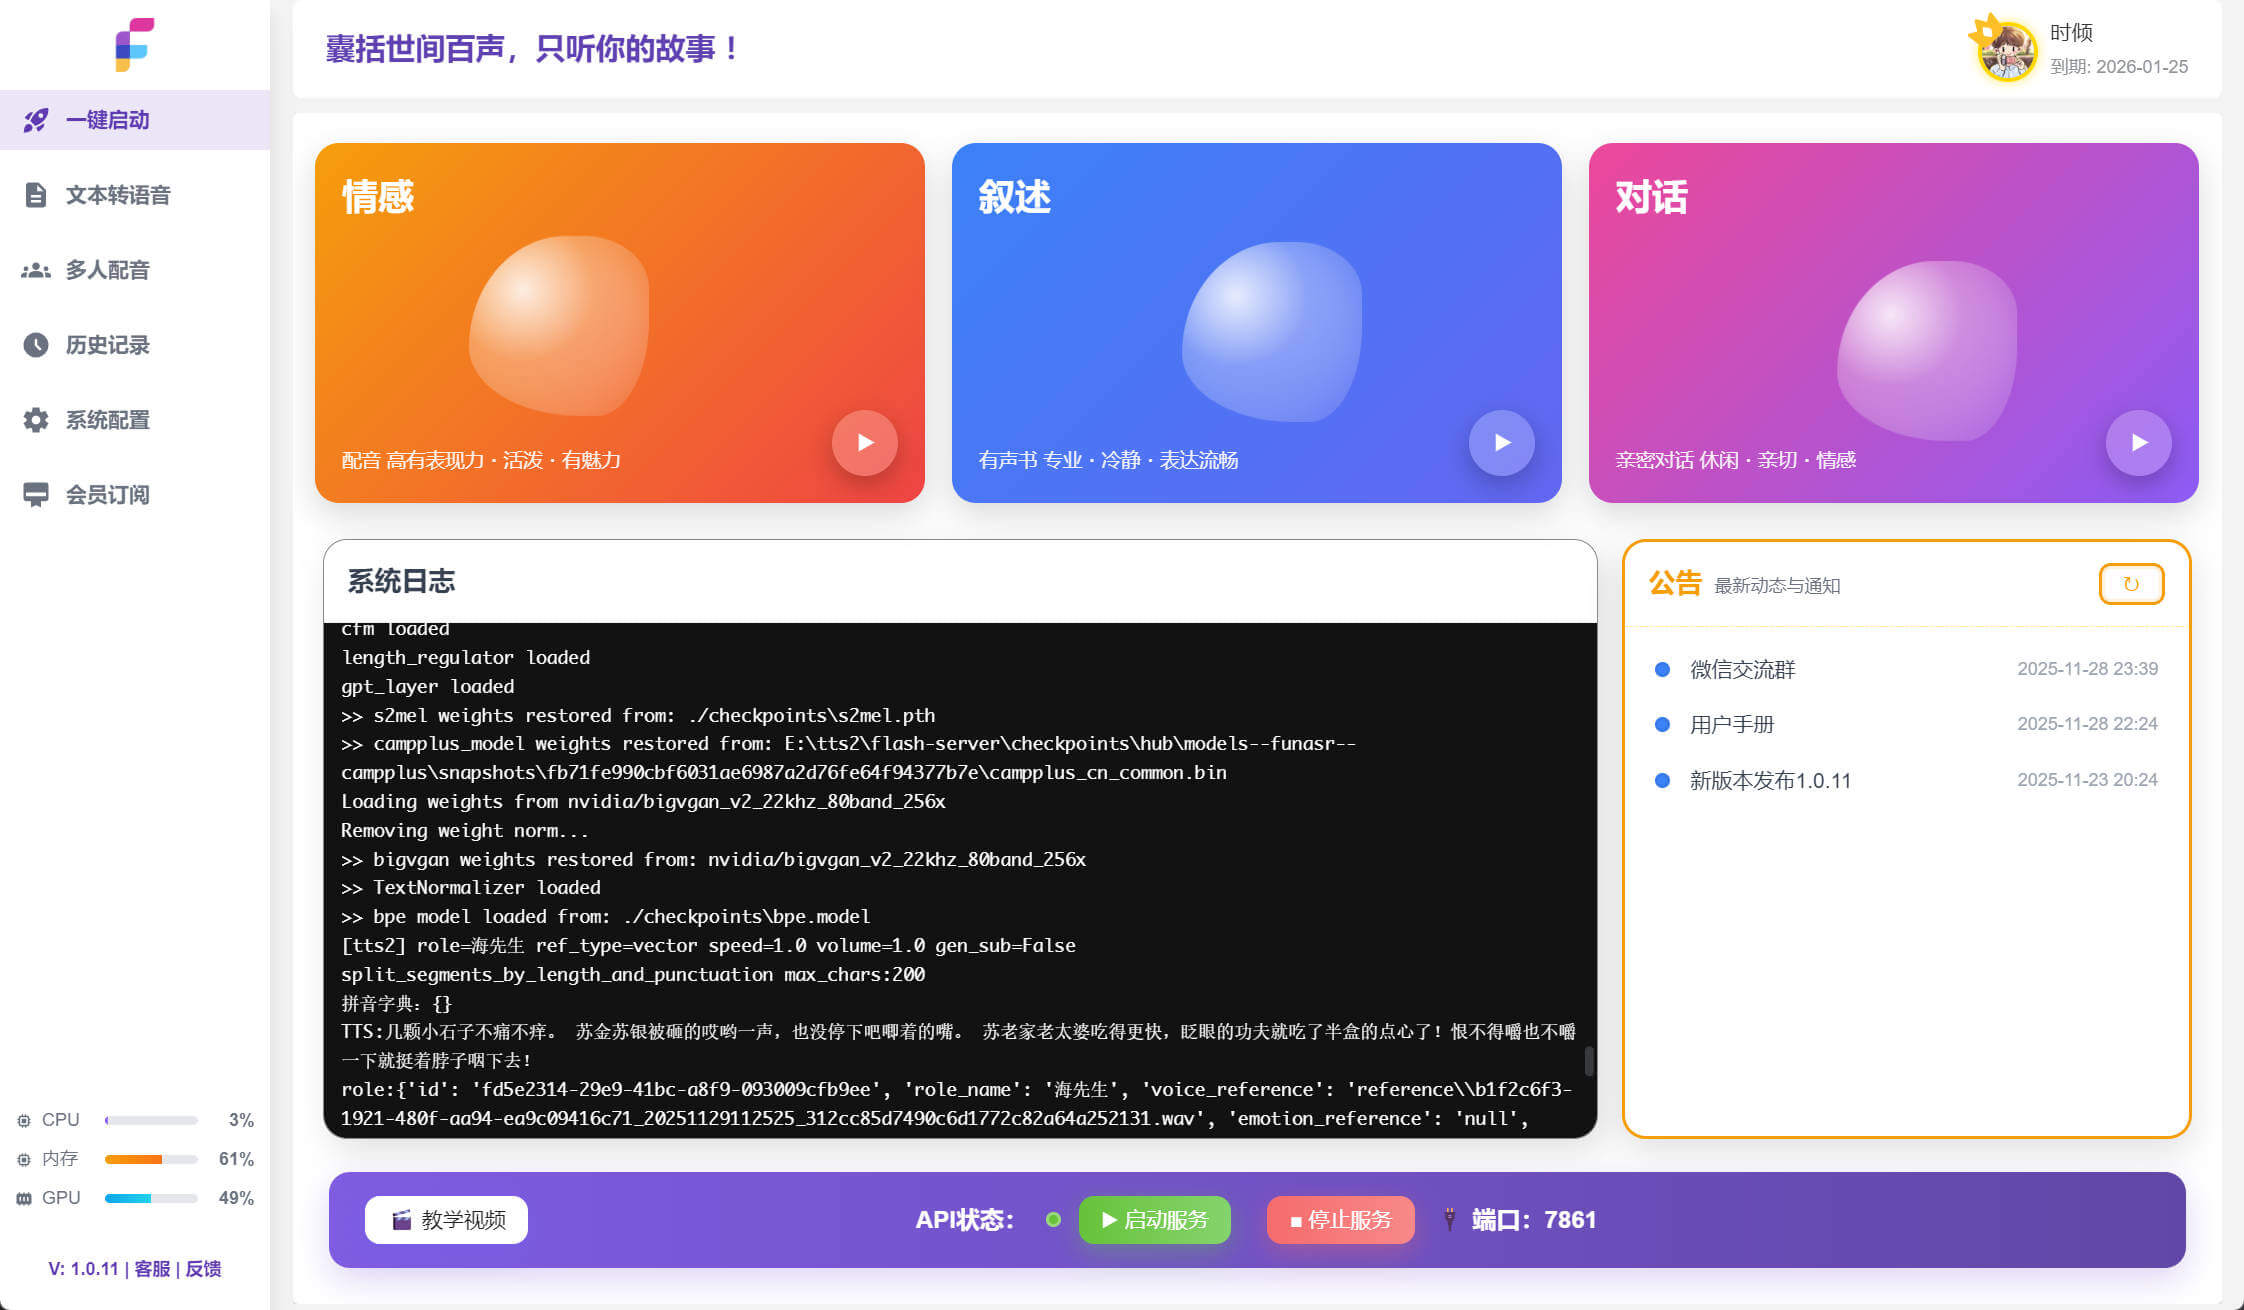Open 历史记录 clock icon
Screen dimensions: 2244x1310
[36, 345]
